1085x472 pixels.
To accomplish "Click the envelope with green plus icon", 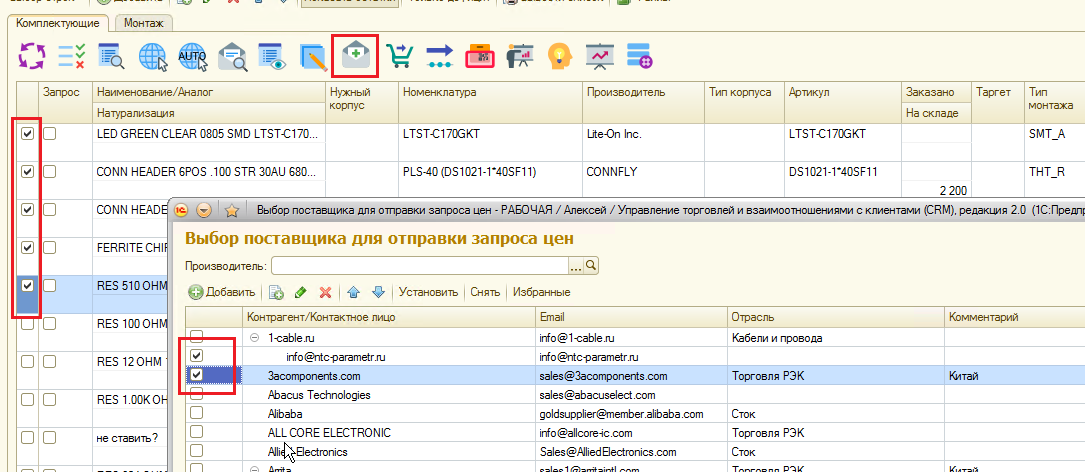I will [355, 56].
